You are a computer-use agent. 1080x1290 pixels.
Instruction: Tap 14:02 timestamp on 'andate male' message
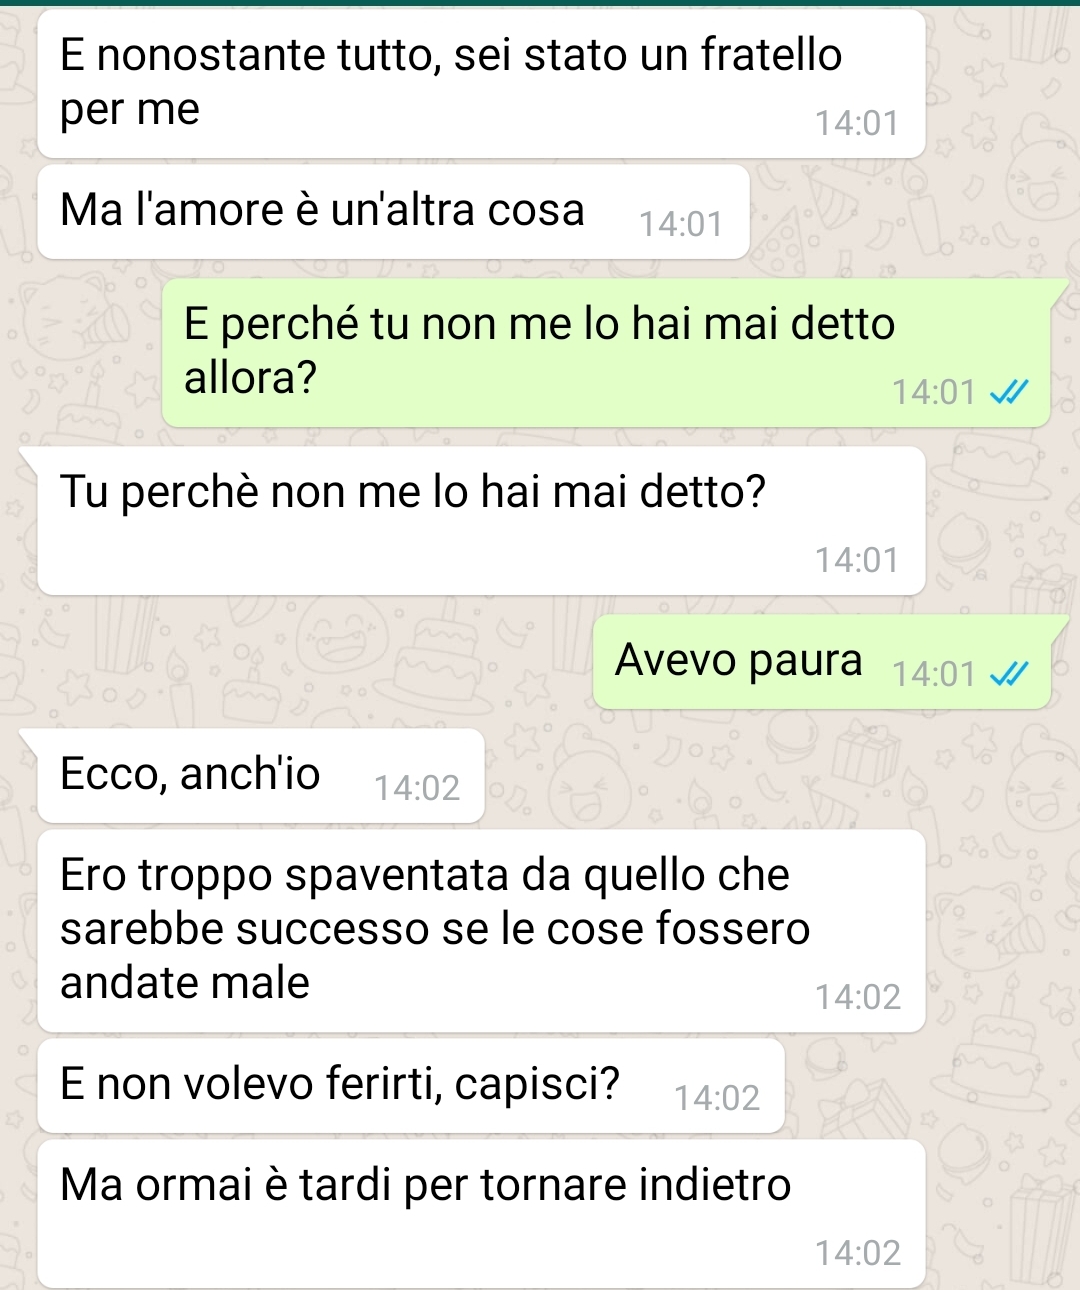(858, 997)
